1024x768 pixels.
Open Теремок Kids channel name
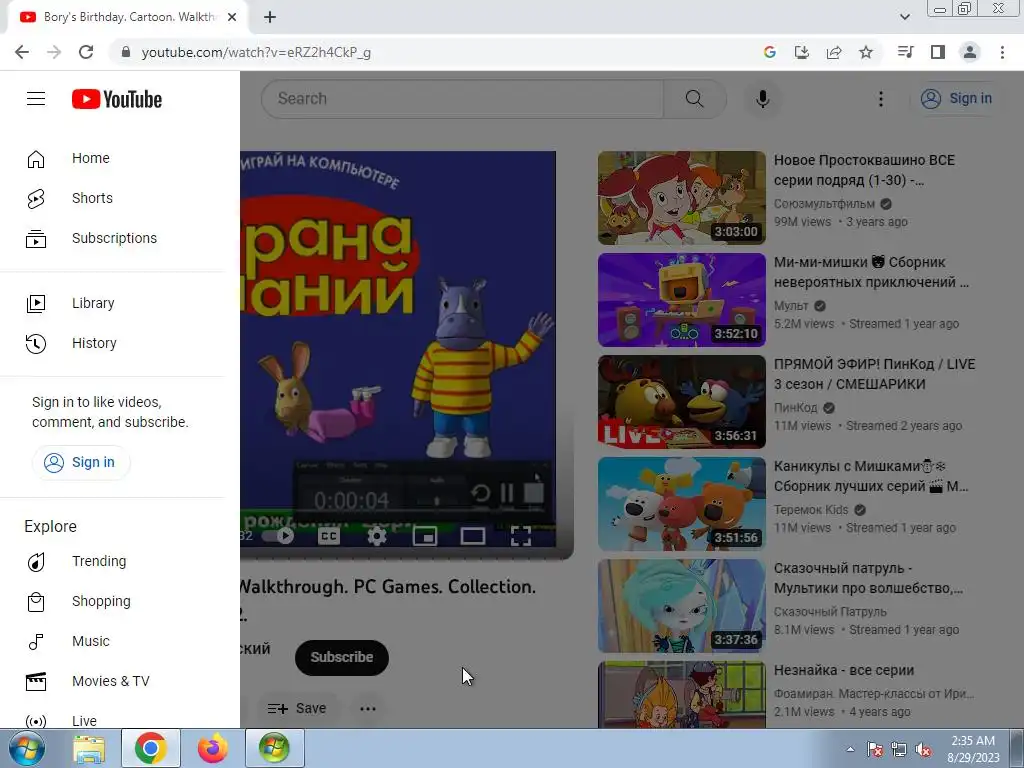click(x=811, y=509)
